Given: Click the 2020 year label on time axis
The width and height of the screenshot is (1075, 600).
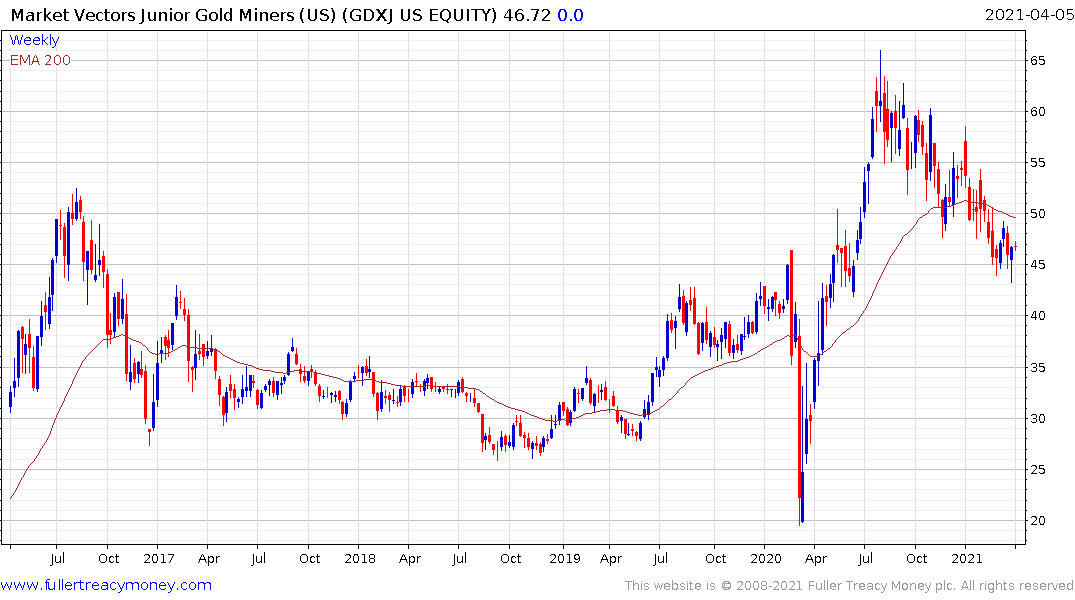Looking at the screenshot, I should coord(766,558).
